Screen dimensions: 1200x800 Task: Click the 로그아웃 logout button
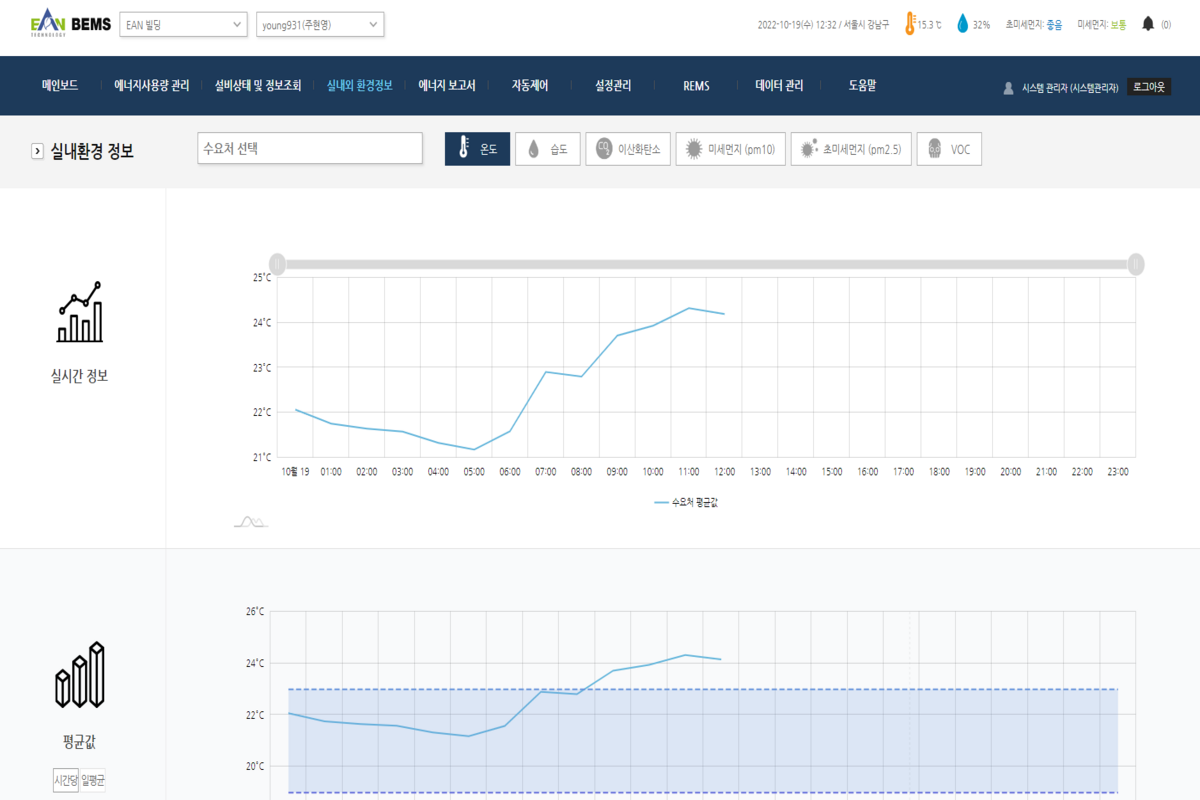(x=1149, y=87)
